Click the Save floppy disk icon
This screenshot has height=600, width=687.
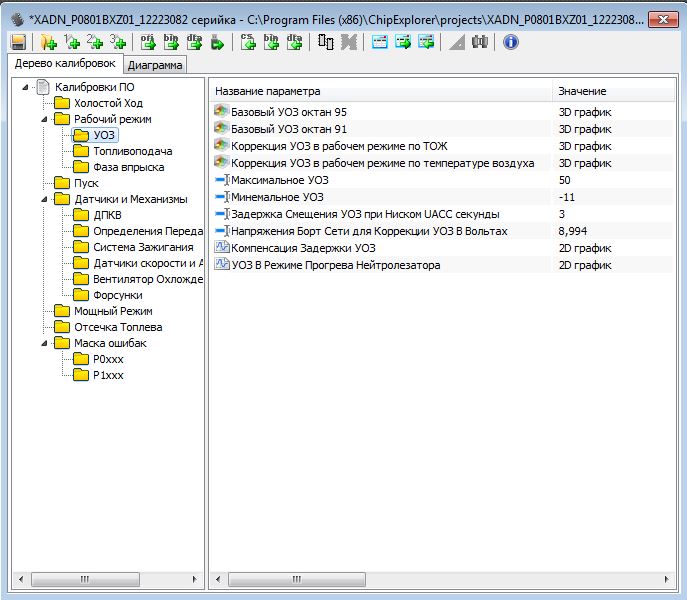click(x=18, y=42)
